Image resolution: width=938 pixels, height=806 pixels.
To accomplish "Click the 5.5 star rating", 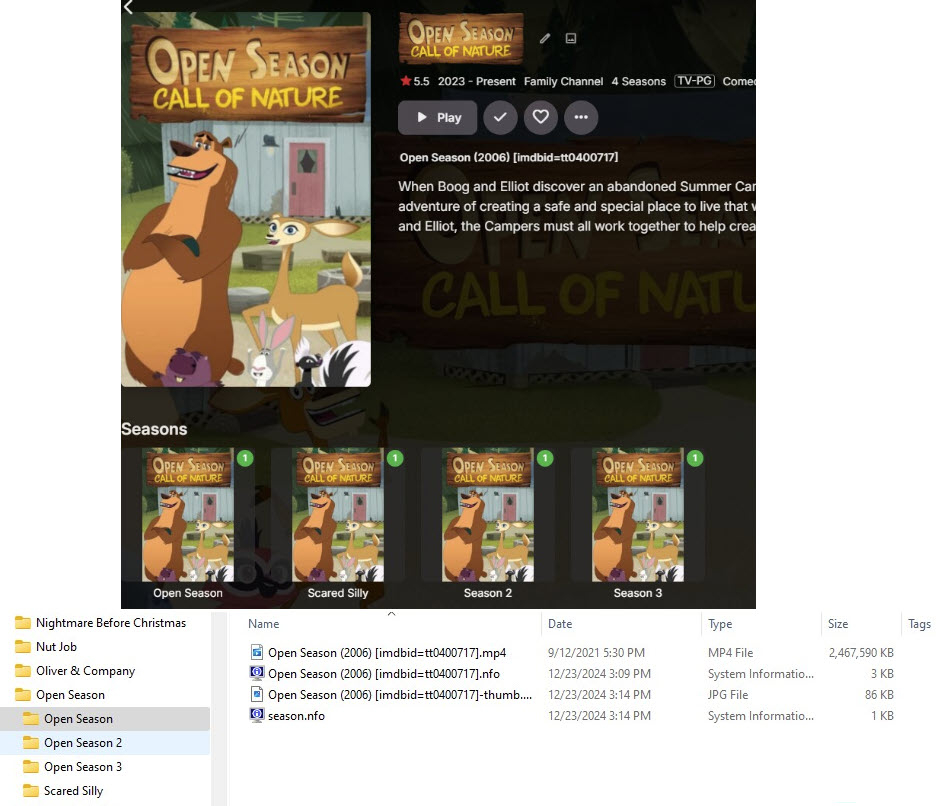I will tap(415, 81).
